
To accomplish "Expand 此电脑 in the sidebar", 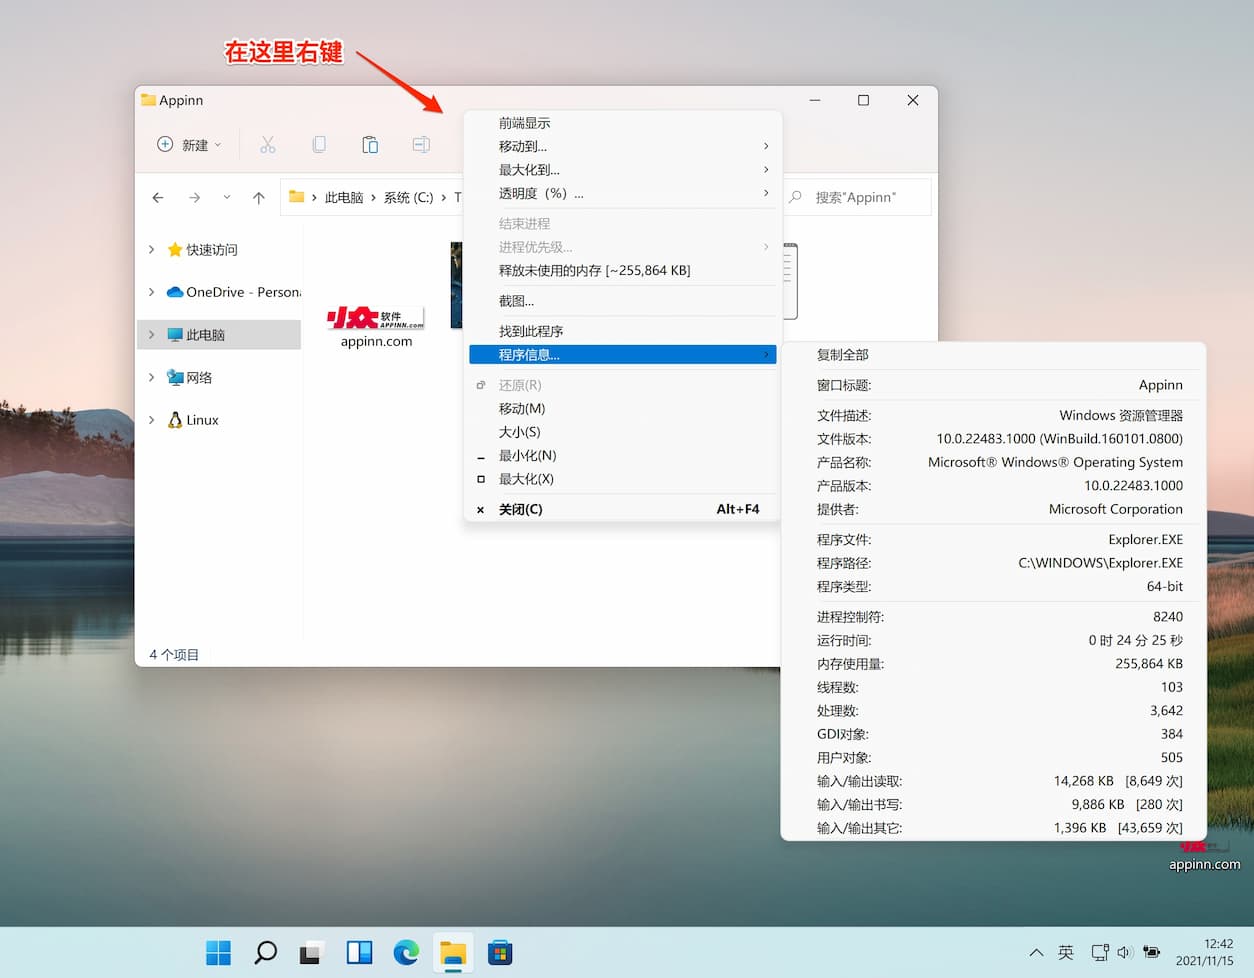I will [150, 334].
